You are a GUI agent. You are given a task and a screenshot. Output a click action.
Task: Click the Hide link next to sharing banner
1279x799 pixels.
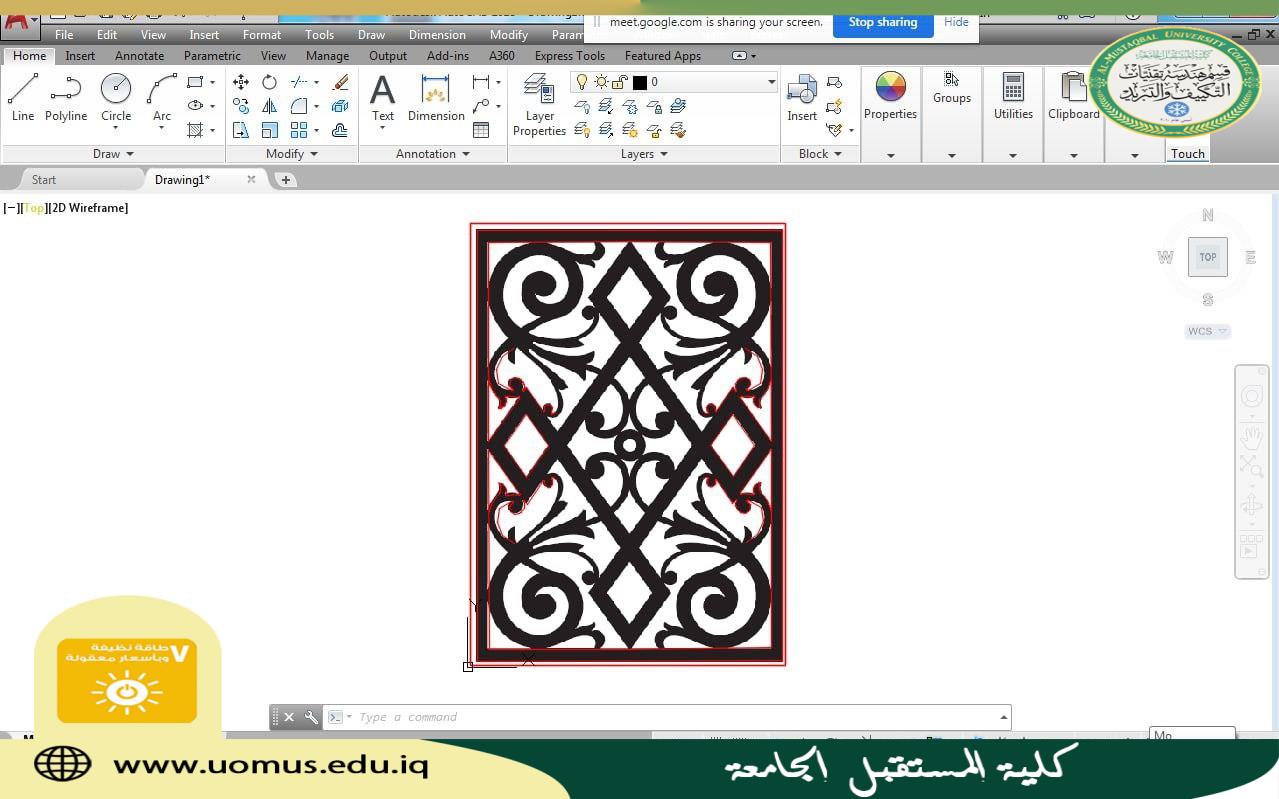click(955, 21)
